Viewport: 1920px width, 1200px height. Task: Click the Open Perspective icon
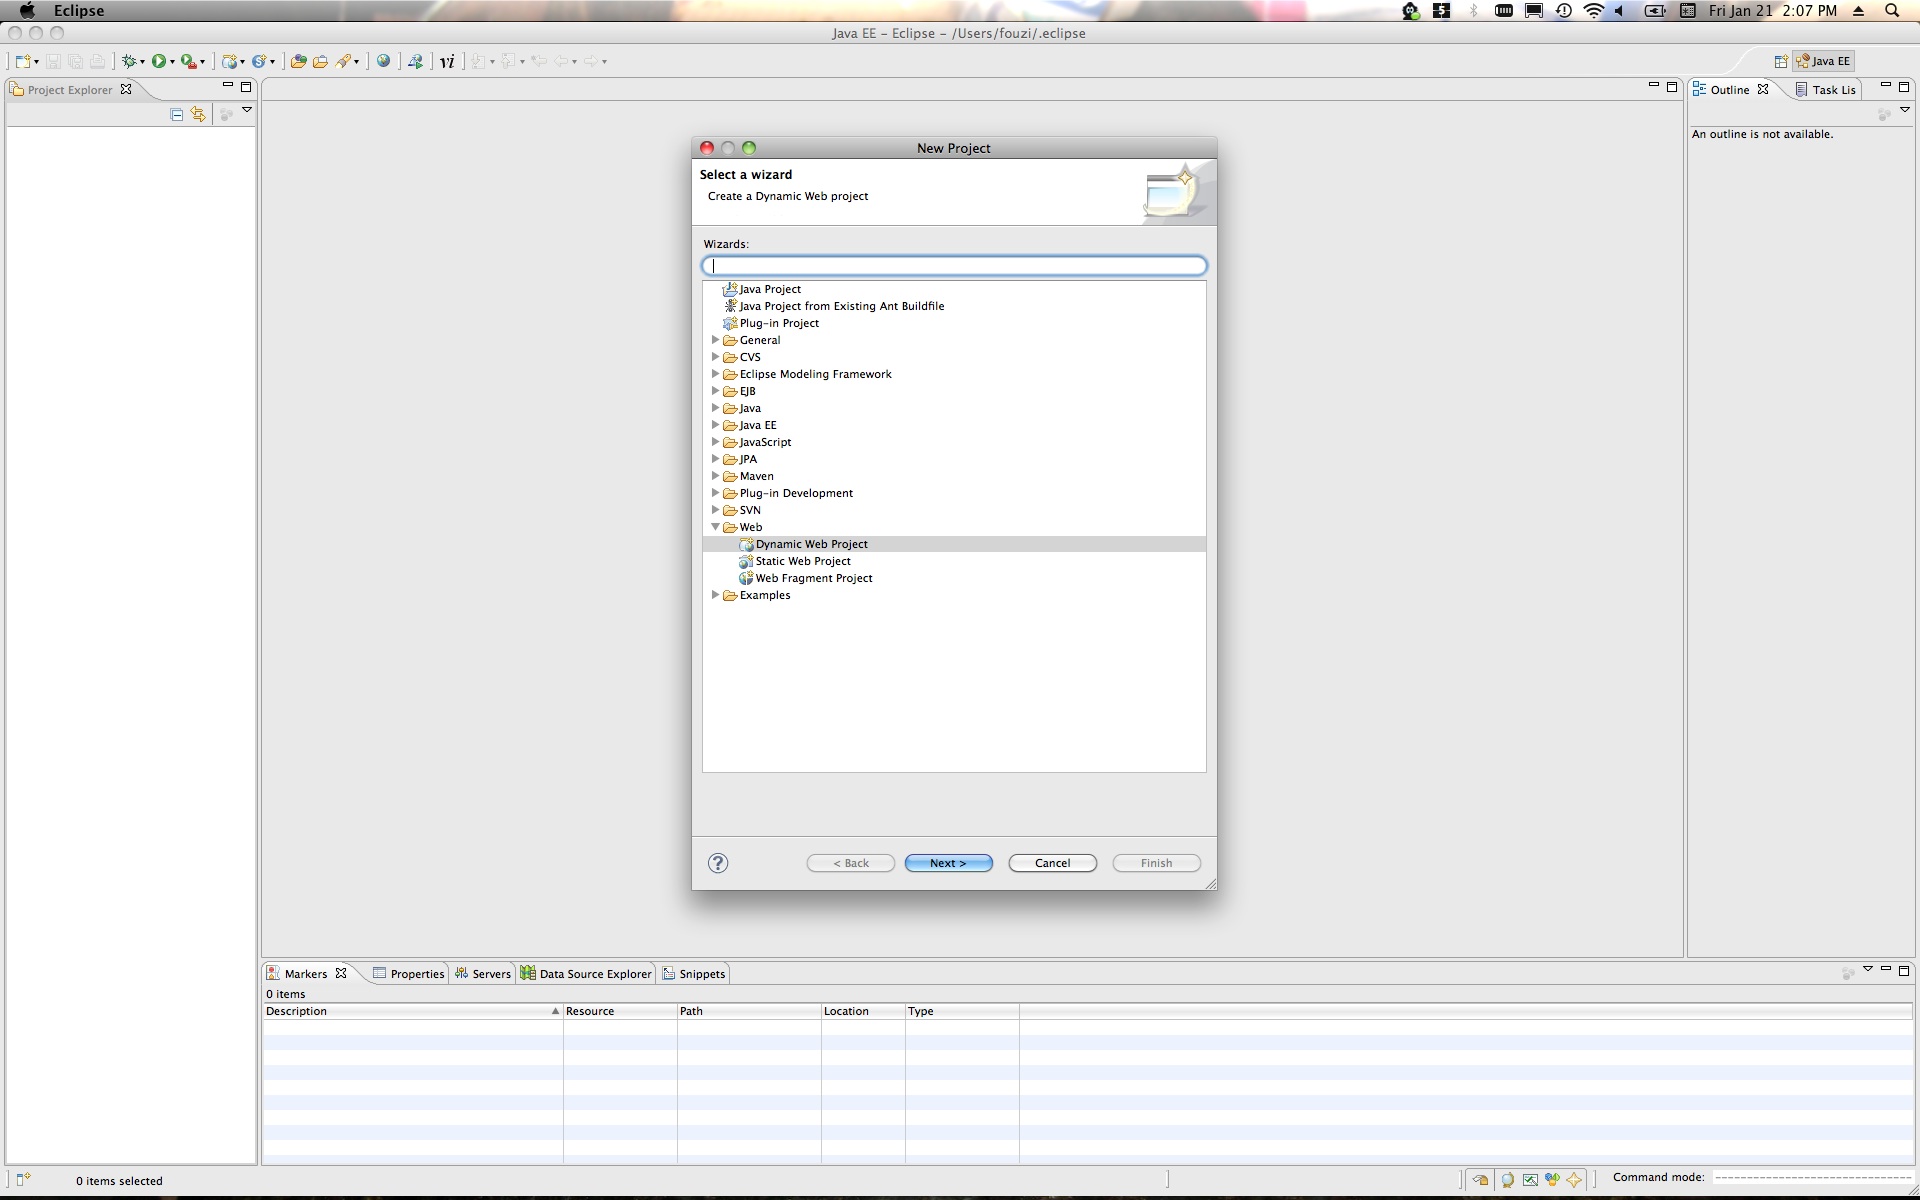point(1781,61)
